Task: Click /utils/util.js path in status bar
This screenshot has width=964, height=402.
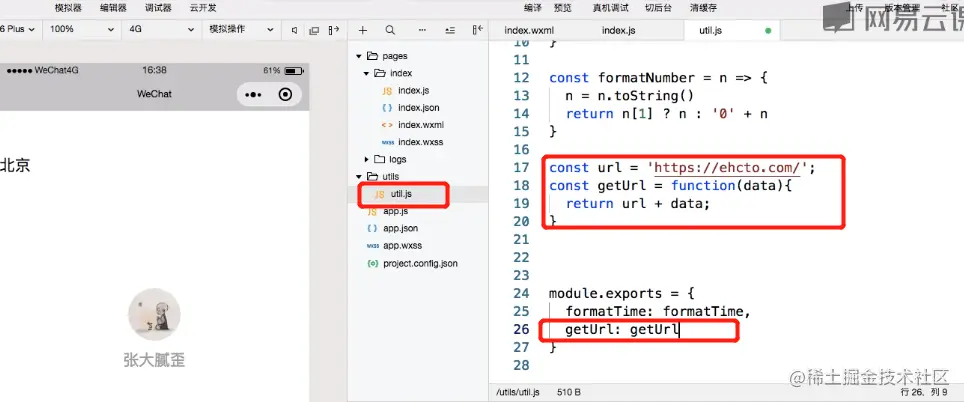Action: (x=518, y=392)
